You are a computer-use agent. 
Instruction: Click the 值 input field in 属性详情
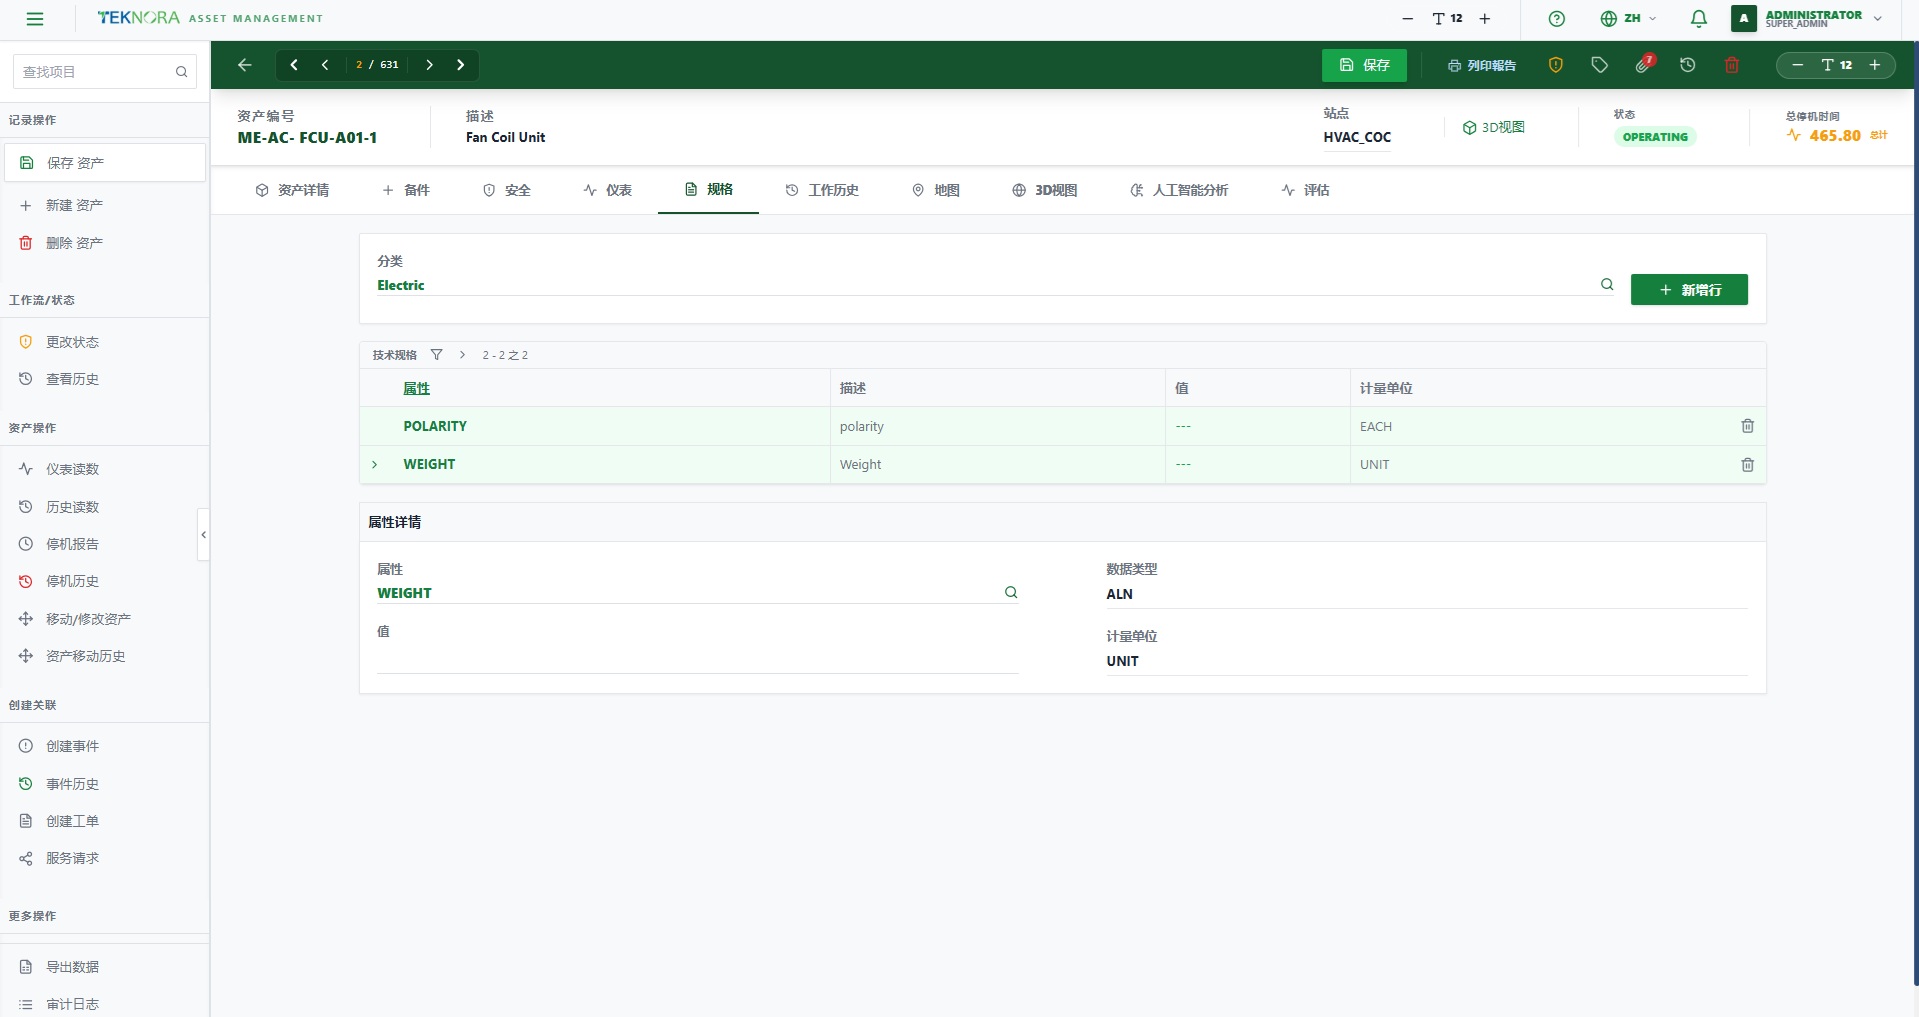(x=697, y=659)
